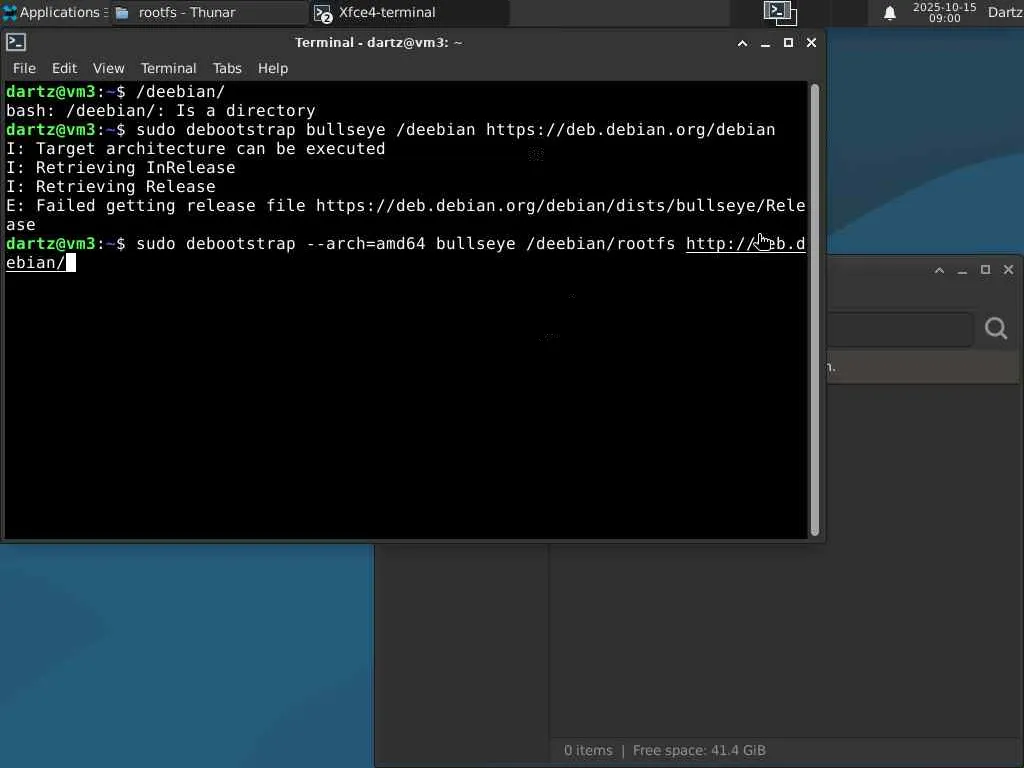Click the Thunar location bar field
The height and width of the screenshot is (768, 1024).
point(901,328)
